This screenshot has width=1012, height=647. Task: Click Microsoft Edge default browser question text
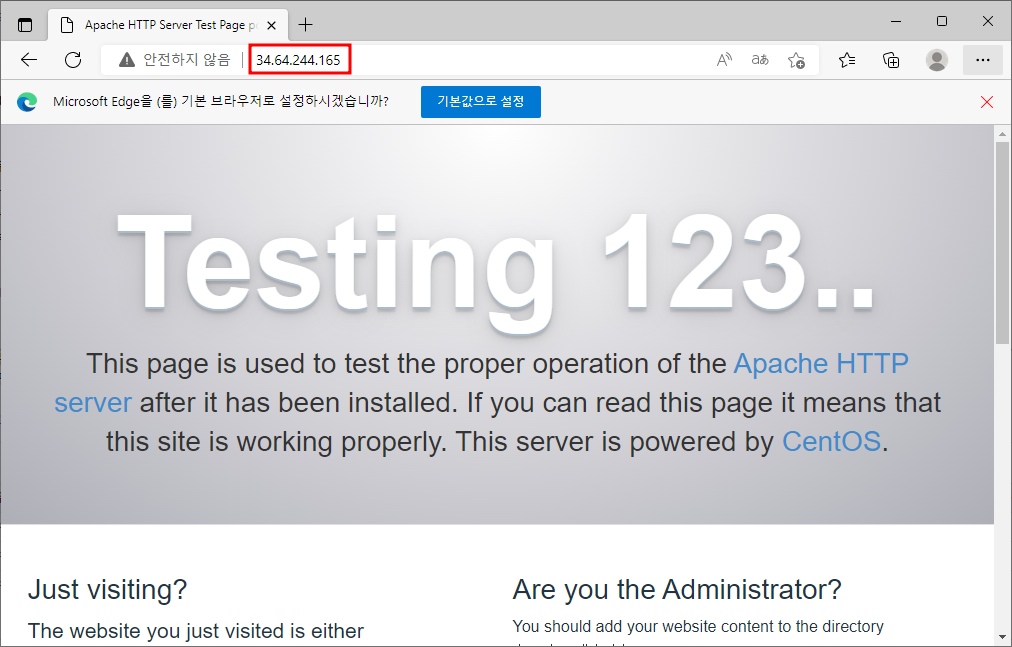pyautogui.click(x=221, y=101)
